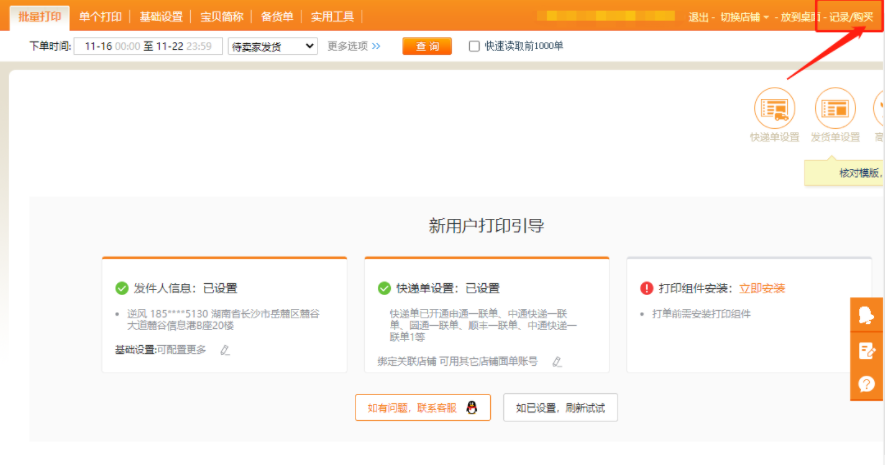Open the 快递单设置 icon
Viewport: 885px width, 465px height.
(774, 108)
